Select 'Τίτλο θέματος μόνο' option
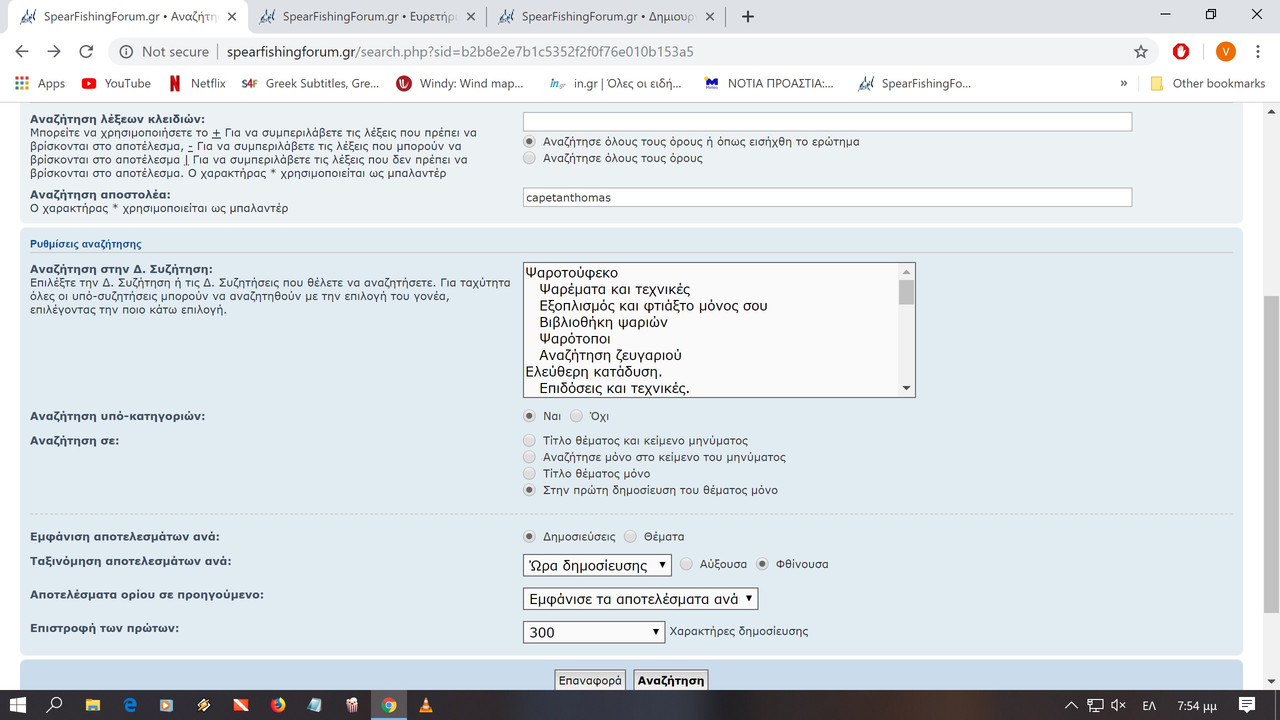Viewport: 1280px width, 720px height. pyautogui.click(x=529, y=473)
